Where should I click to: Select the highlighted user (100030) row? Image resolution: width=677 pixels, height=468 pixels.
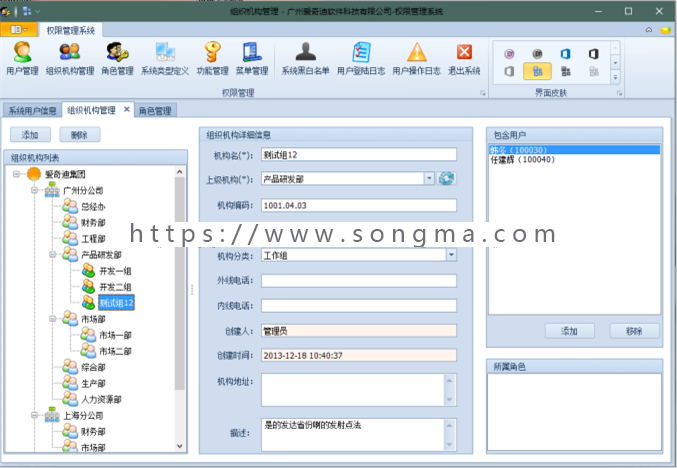coord(574,150)
